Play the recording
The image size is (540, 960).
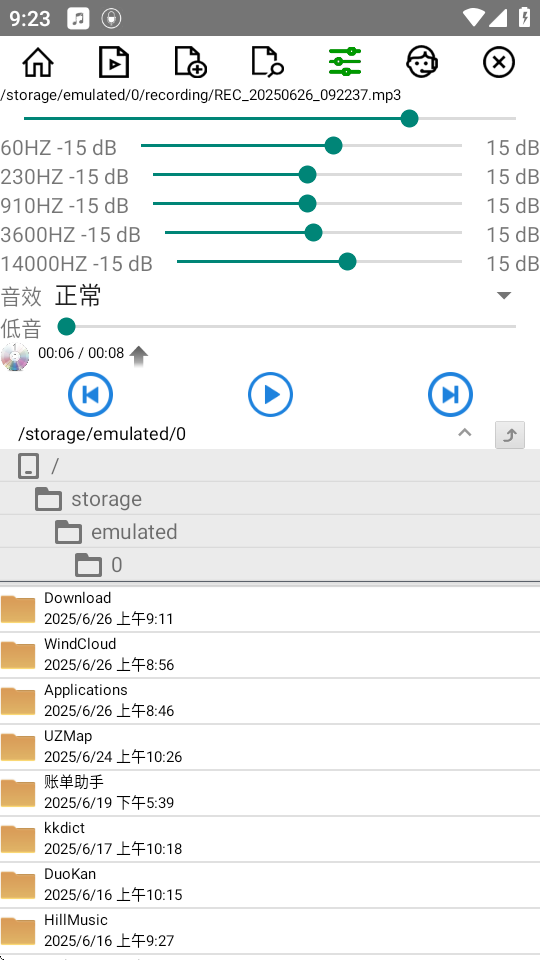click(271, 394)
